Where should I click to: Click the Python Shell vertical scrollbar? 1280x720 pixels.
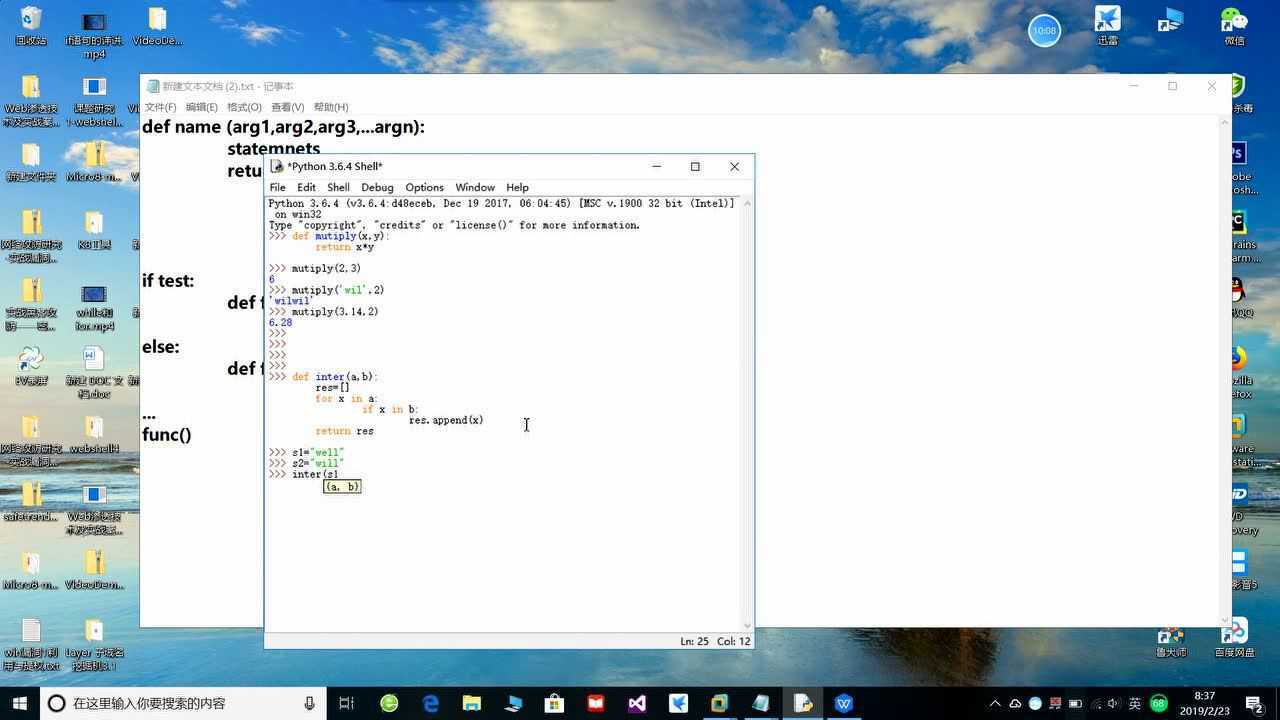click(746, 400)
